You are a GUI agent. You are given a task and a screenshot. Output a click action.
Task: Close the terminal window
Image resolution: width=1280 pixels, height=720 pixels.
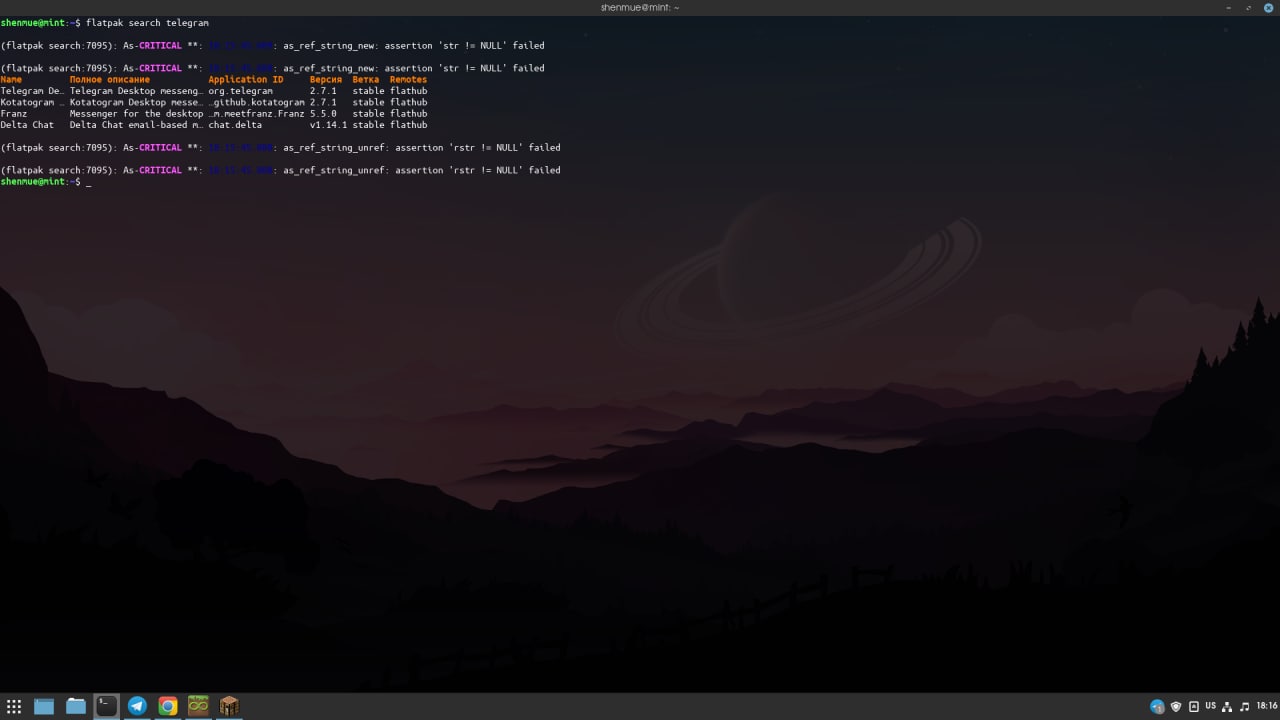pyautogui.click(x=1268, y=7)
